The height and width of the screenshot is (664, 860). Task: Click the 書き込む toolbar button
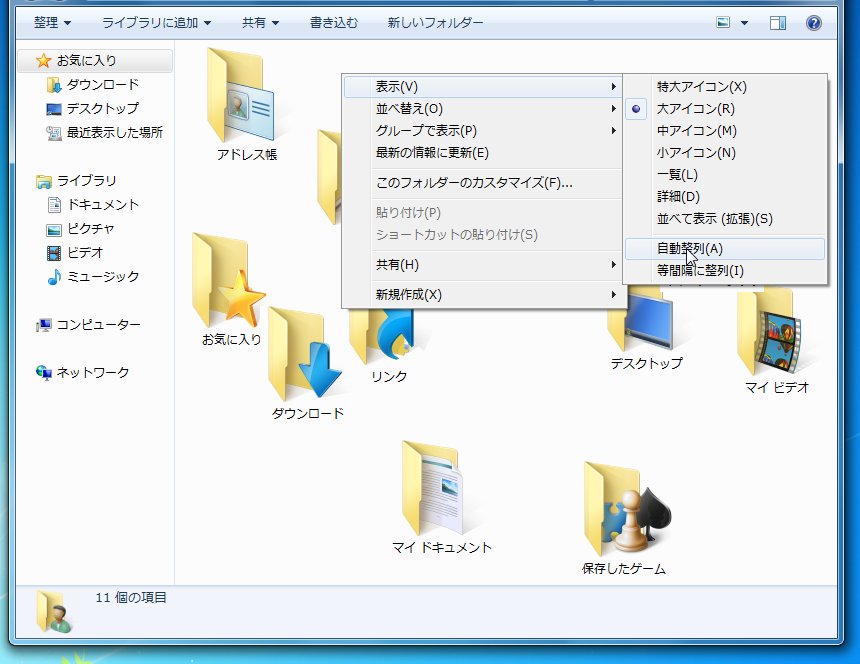point(333,22)
